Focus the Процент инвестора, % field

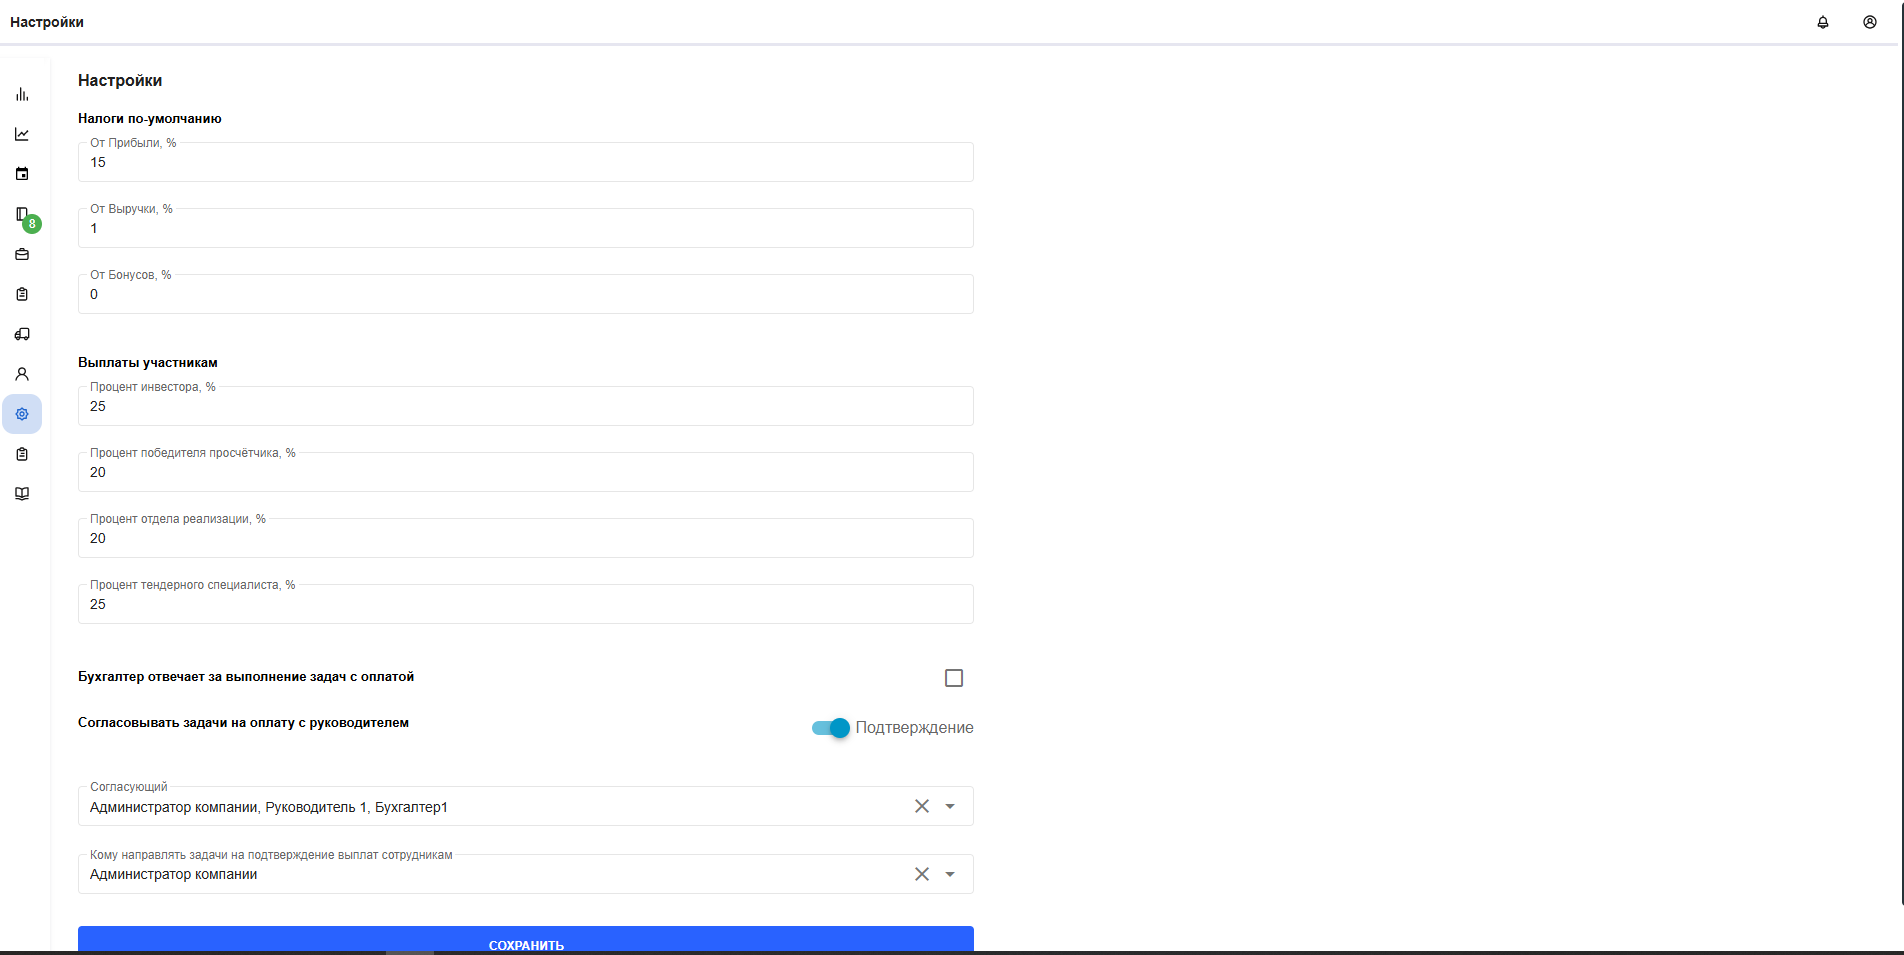click(x=526, y=406)
